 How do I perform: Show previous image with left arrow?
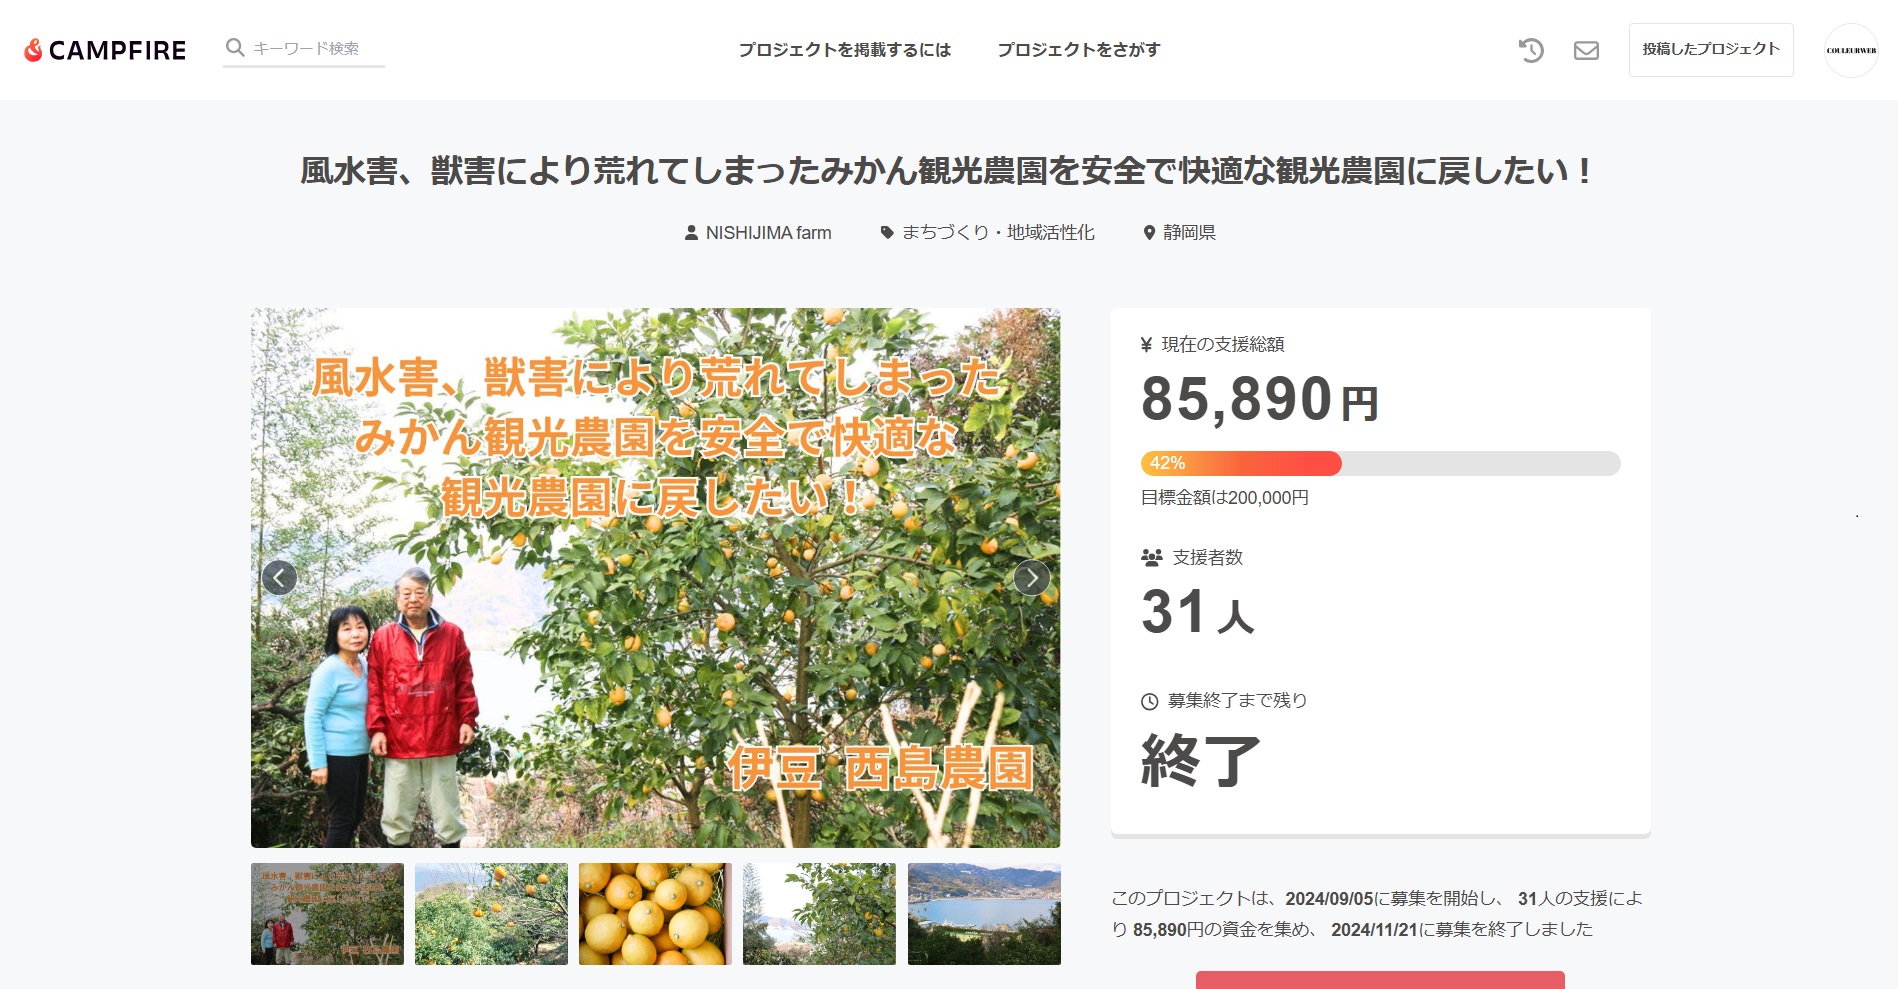pos(279,577)
